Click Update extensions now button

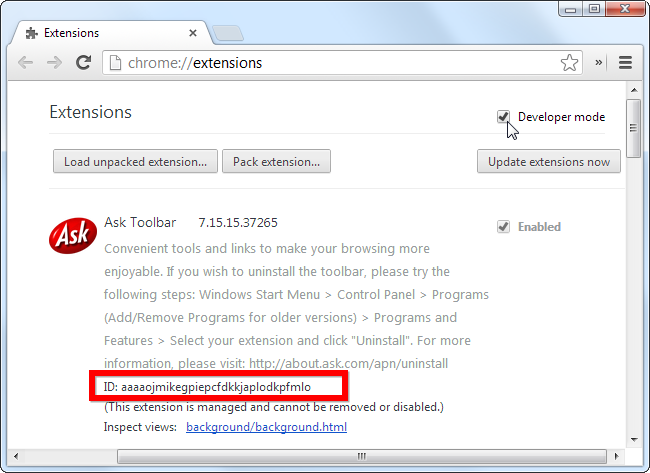click(549, 161)
